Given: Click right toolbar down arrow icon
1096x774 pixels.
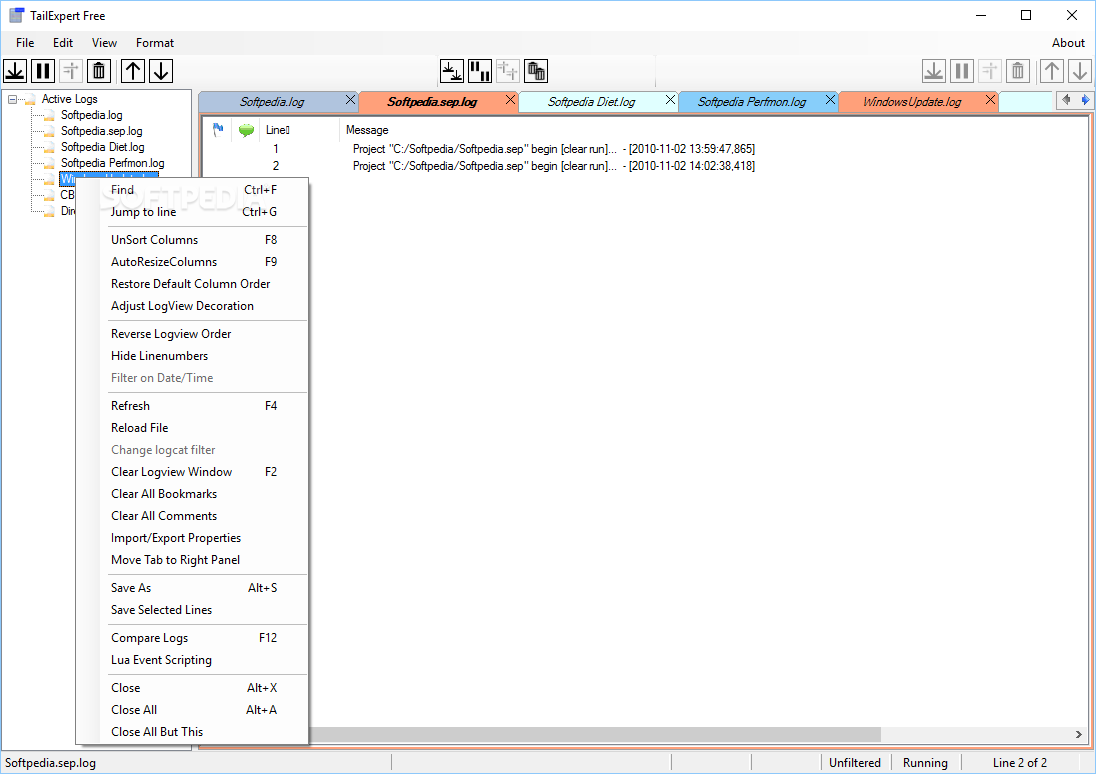Looking at the screenshot, I should tap(1080, 71).
